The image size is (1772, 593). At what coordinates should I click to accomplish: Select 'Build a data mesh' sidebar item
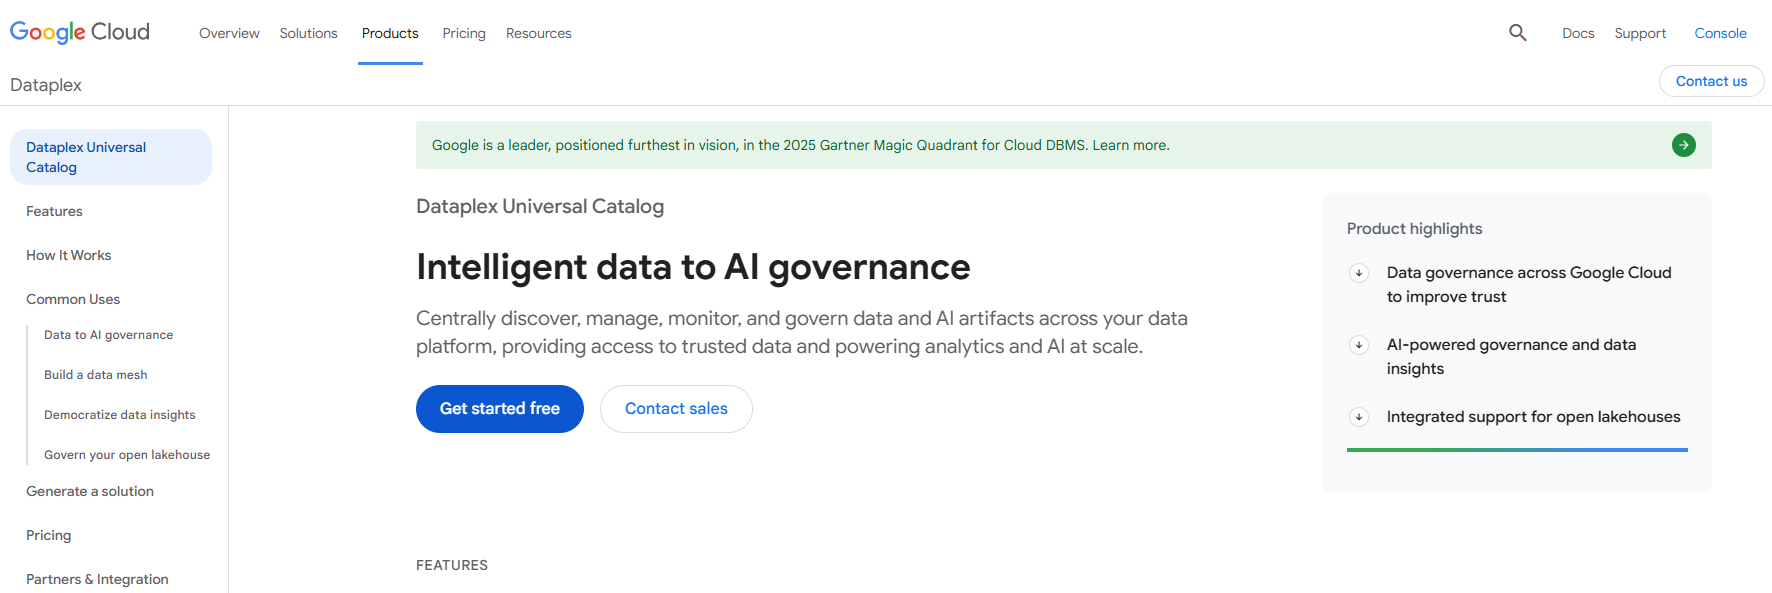[96, 375]
